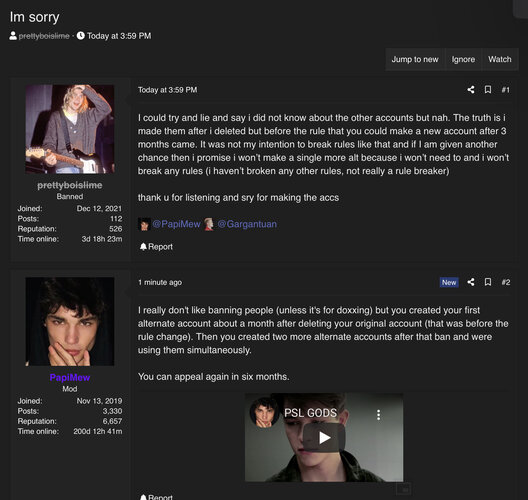Bookmark post #2
528x500 pixels.
coord(488,282)
